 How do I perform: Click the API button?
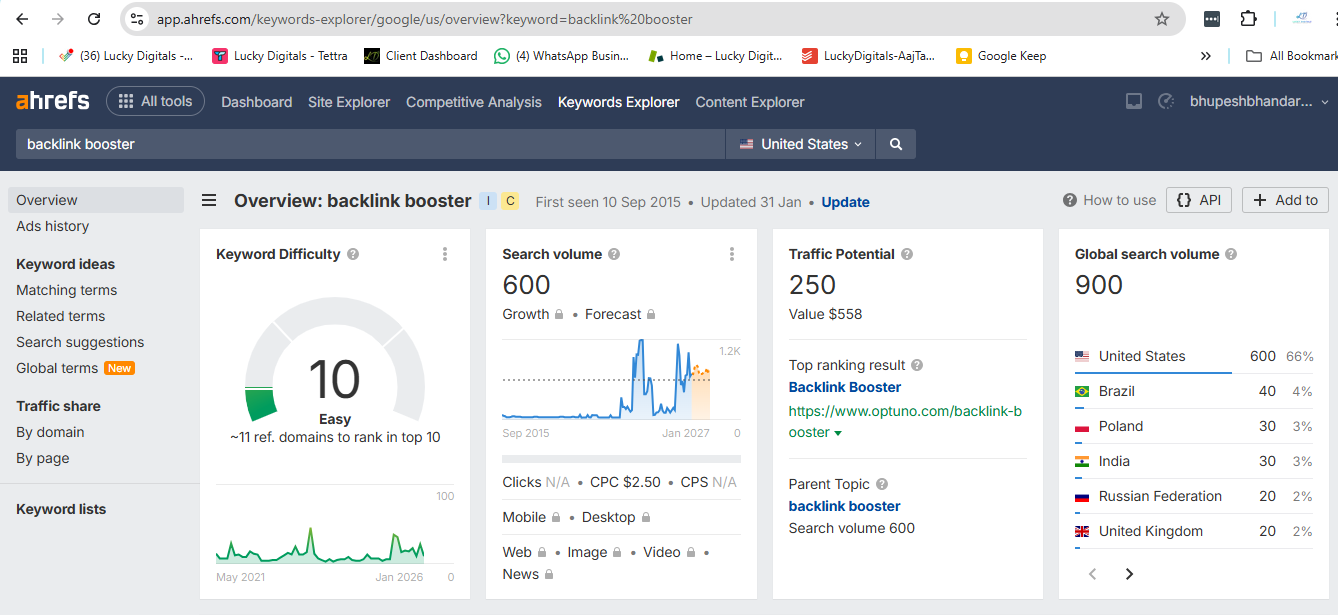tap(1199, 200)
